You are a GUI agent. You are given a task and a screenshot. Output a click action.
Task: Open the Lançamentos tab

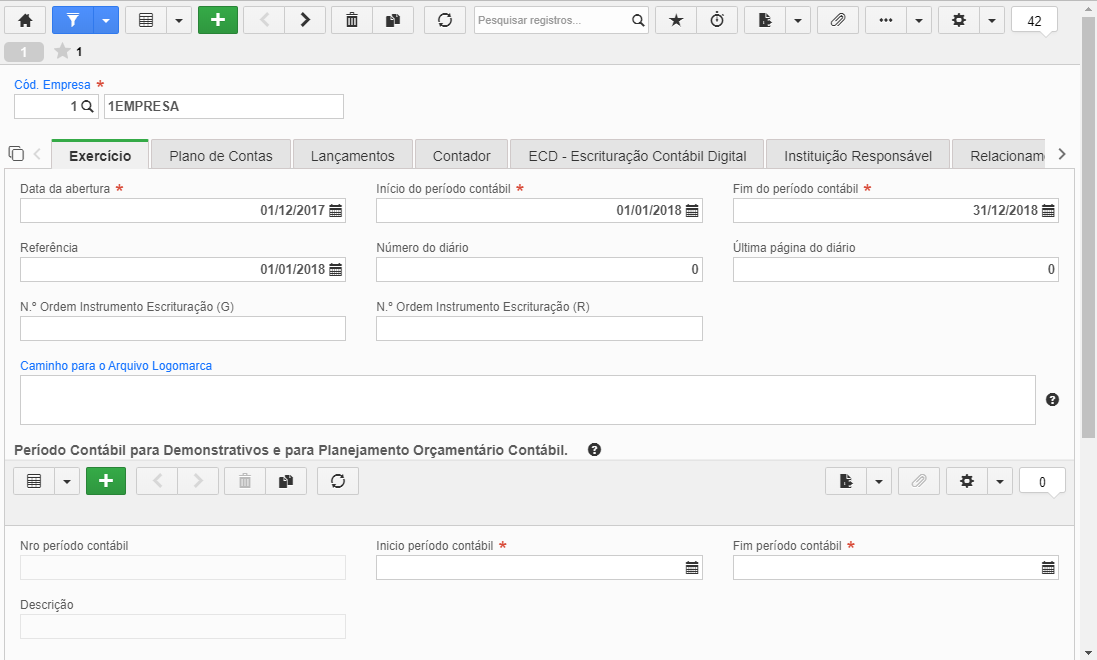(x=353, y=155)
